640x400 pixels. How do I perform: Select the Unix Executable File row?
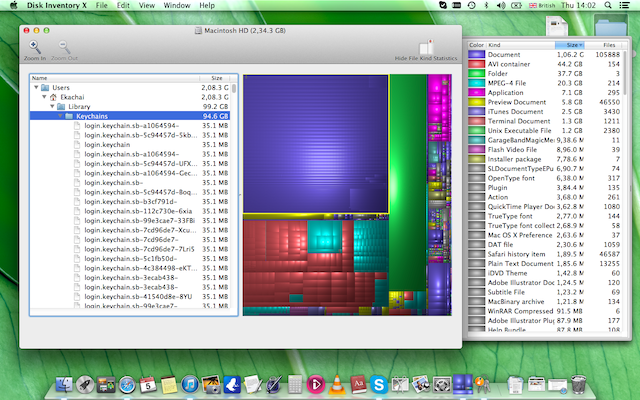(x=544, y=131)
